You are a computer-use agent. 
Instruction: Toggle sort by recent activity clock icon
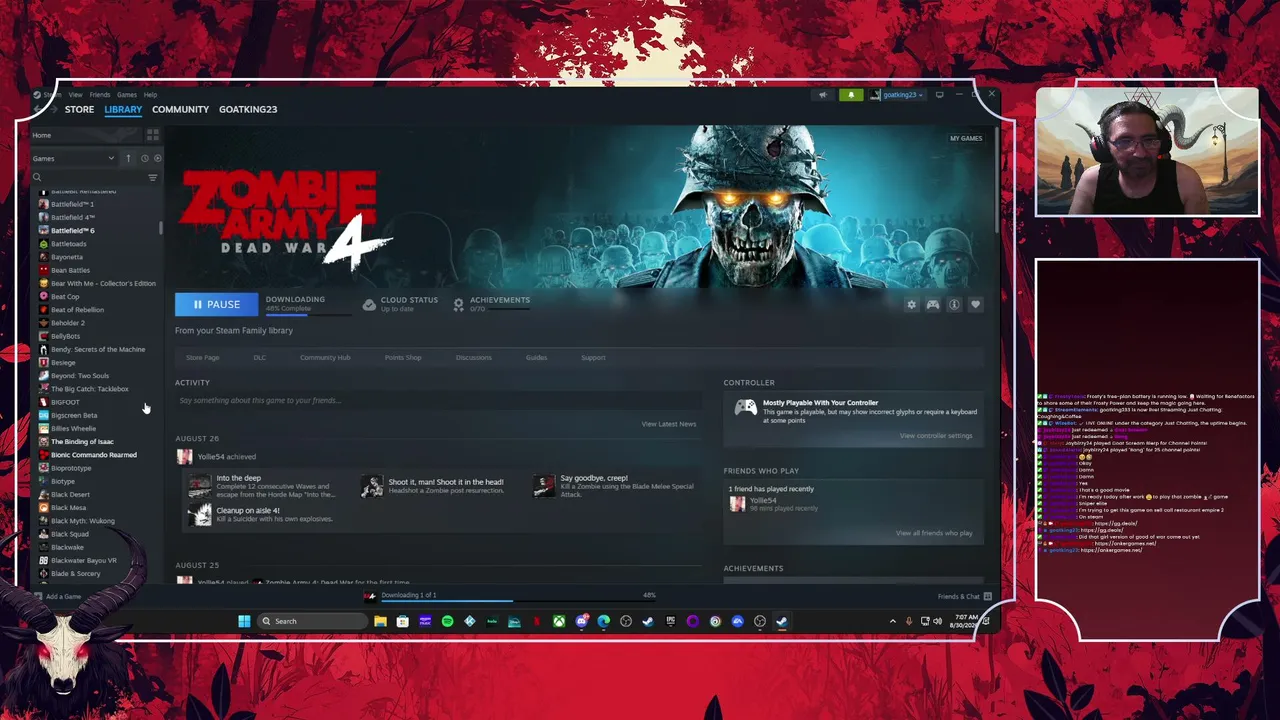coord(144,158)
